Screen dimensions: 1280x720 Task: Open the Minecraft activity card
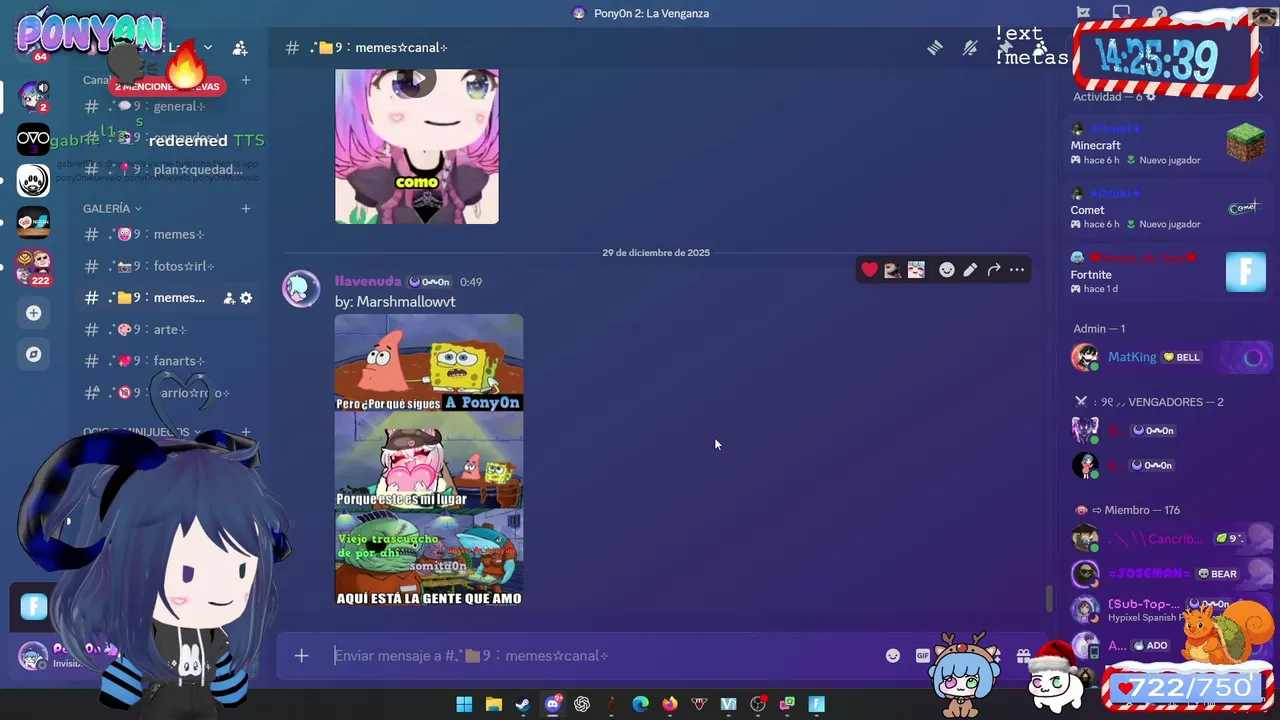pyautogui.click(x=1168, y=145)
